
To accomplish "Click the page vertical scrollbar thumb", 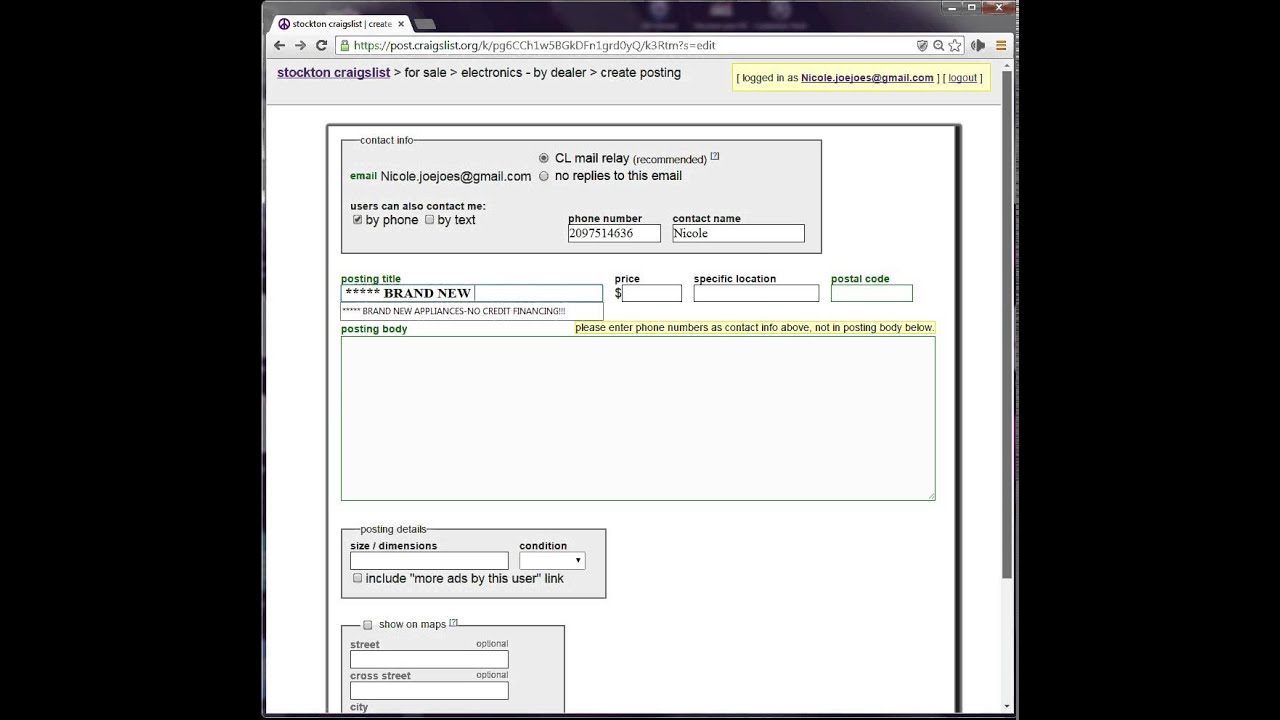I will (x=1007, y=324).
